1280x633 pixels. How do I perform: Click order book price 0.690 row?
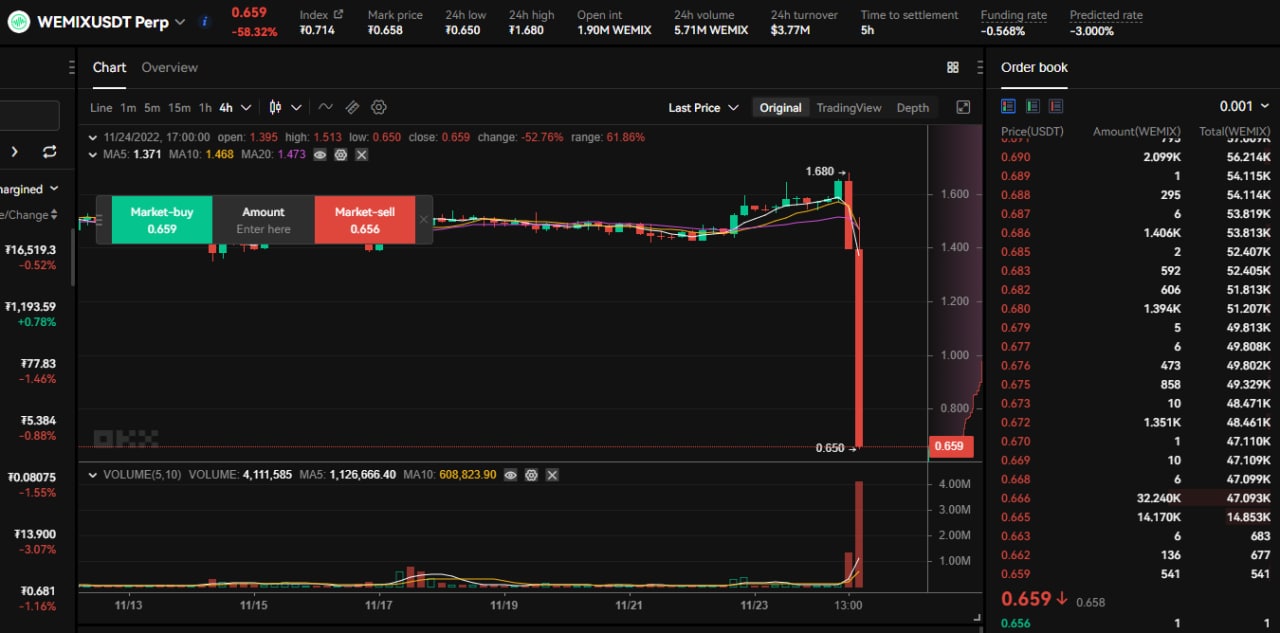(x=1135, y=157)
